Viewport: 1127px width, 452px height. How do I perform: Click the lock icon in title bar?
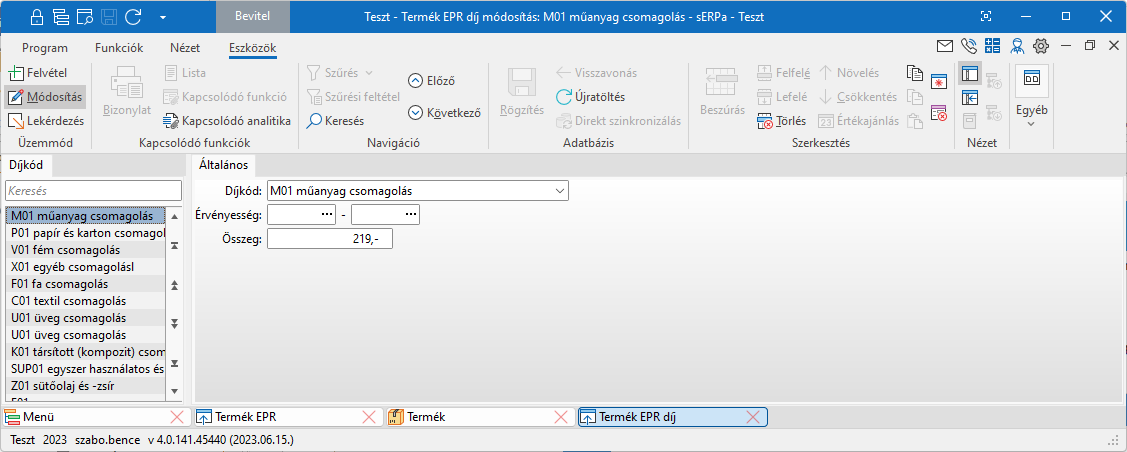(38, 16)
